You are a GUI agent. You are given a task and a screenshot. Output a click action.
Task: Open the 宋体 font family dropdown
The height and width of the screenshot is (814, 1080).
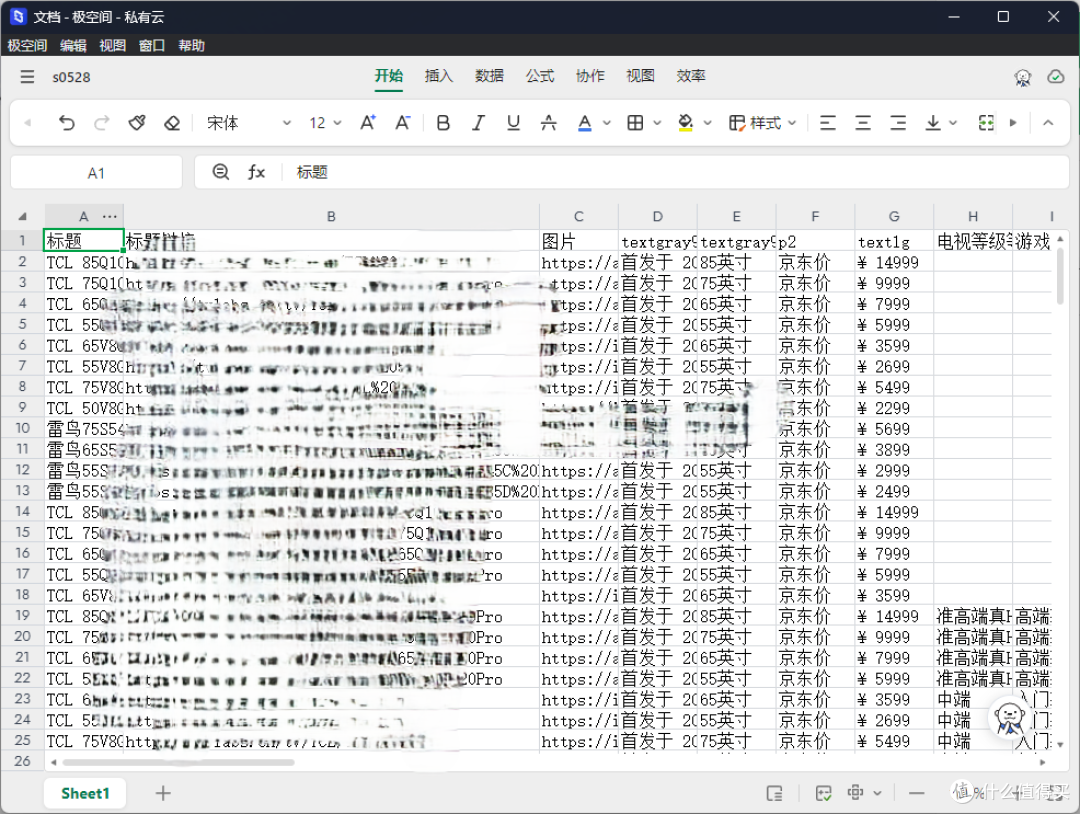click(249, 123)
